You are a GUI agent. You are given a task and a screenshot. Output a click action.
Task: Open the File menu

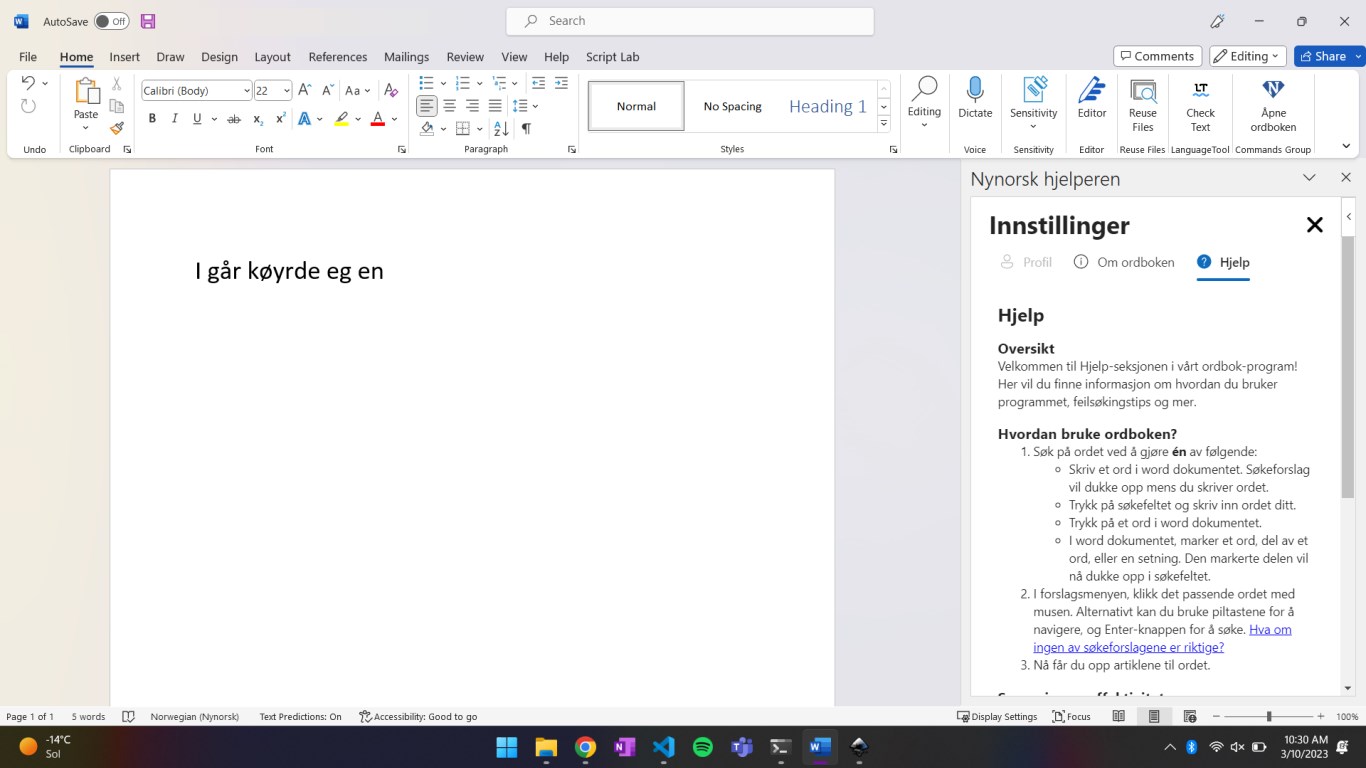click(28, 57)
